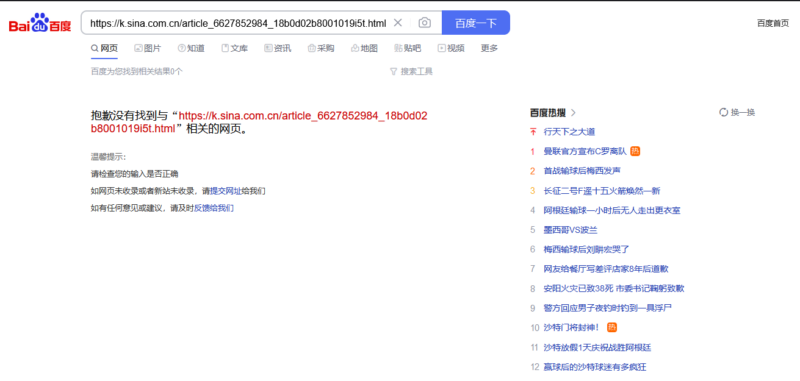Switch to the 贴吧 tab

(408, 48)
